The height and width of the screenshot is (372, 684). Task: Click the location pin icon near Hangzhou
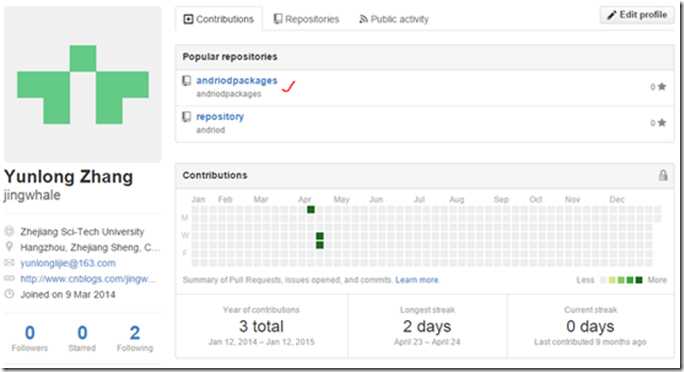point(9,247)
